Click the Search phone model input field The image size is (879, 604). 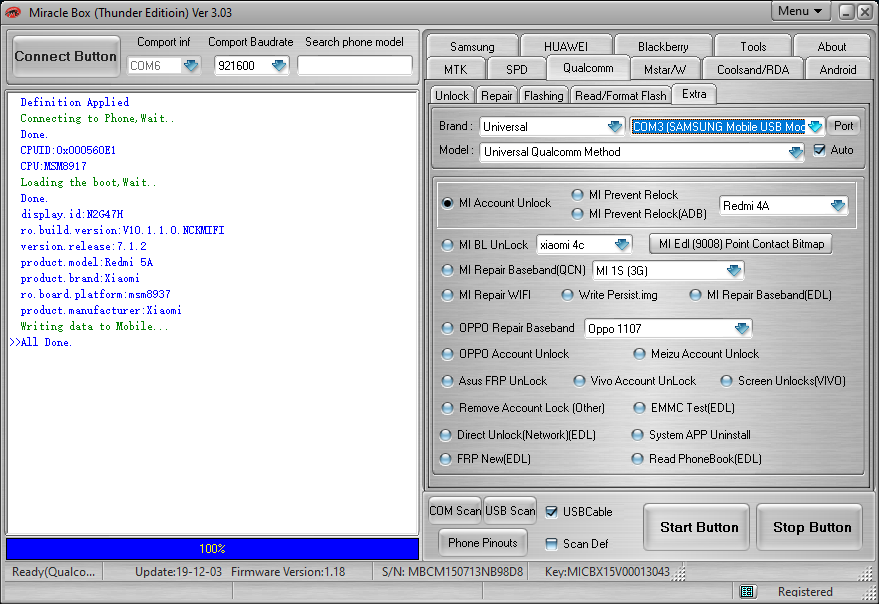pos(355,66)
